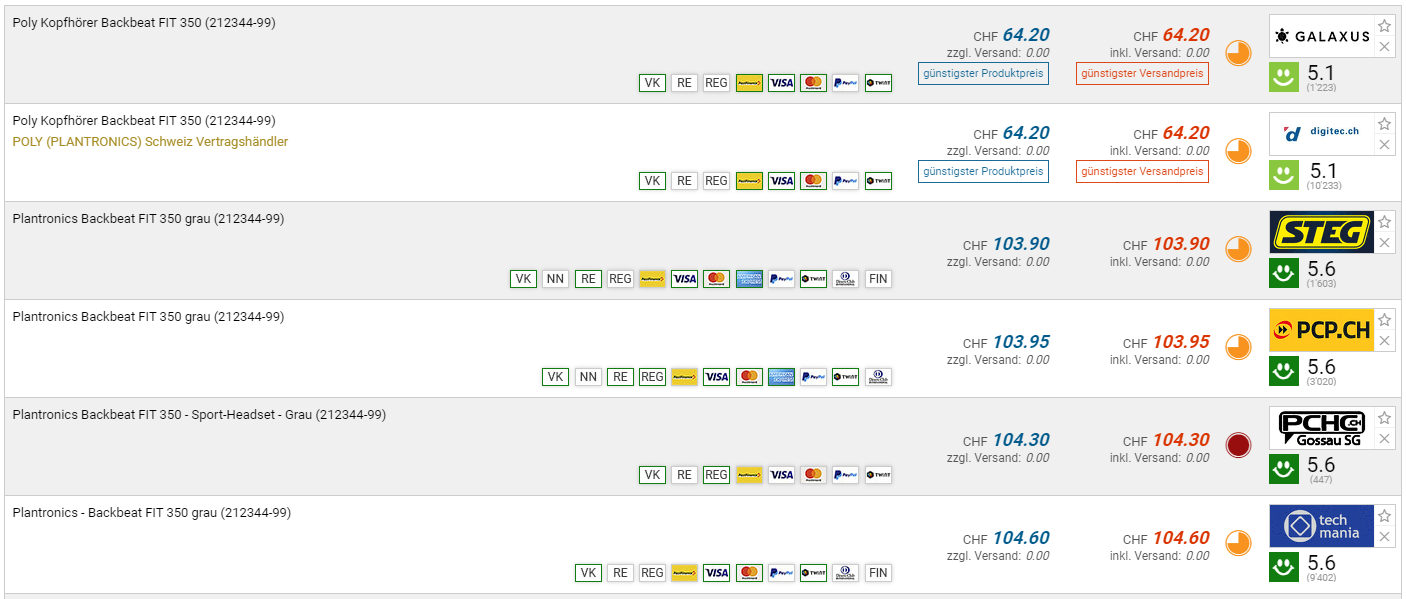Image resolution: width=1406 pixels, height=599 pixels.
Task: Click FIN payment badge in techmania row
Action: coord(878,573)
